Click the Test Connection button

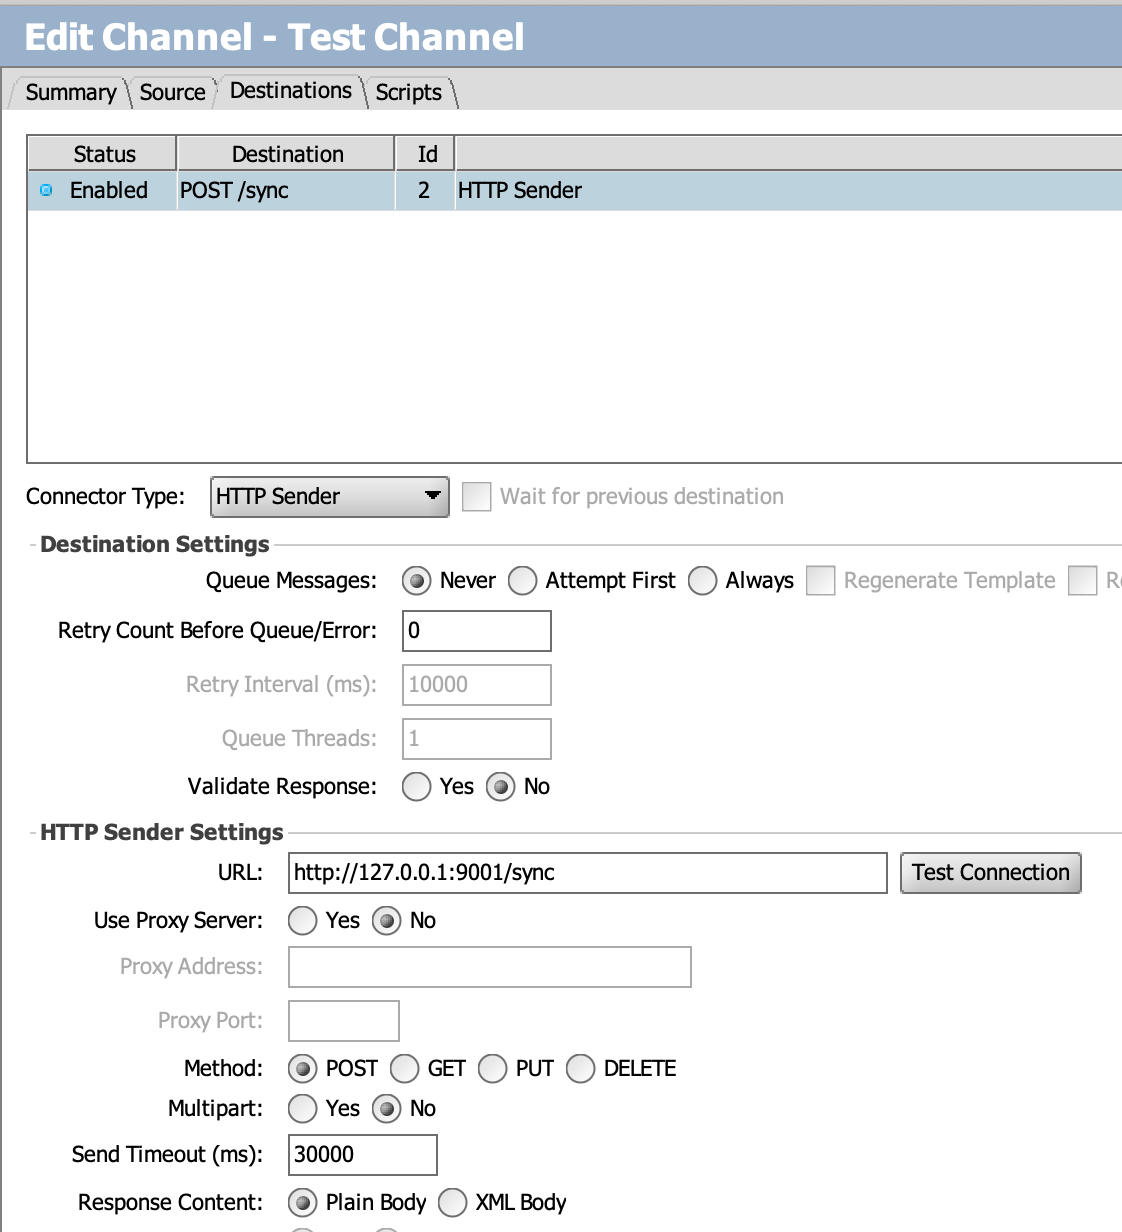click(x=990, y=872)
